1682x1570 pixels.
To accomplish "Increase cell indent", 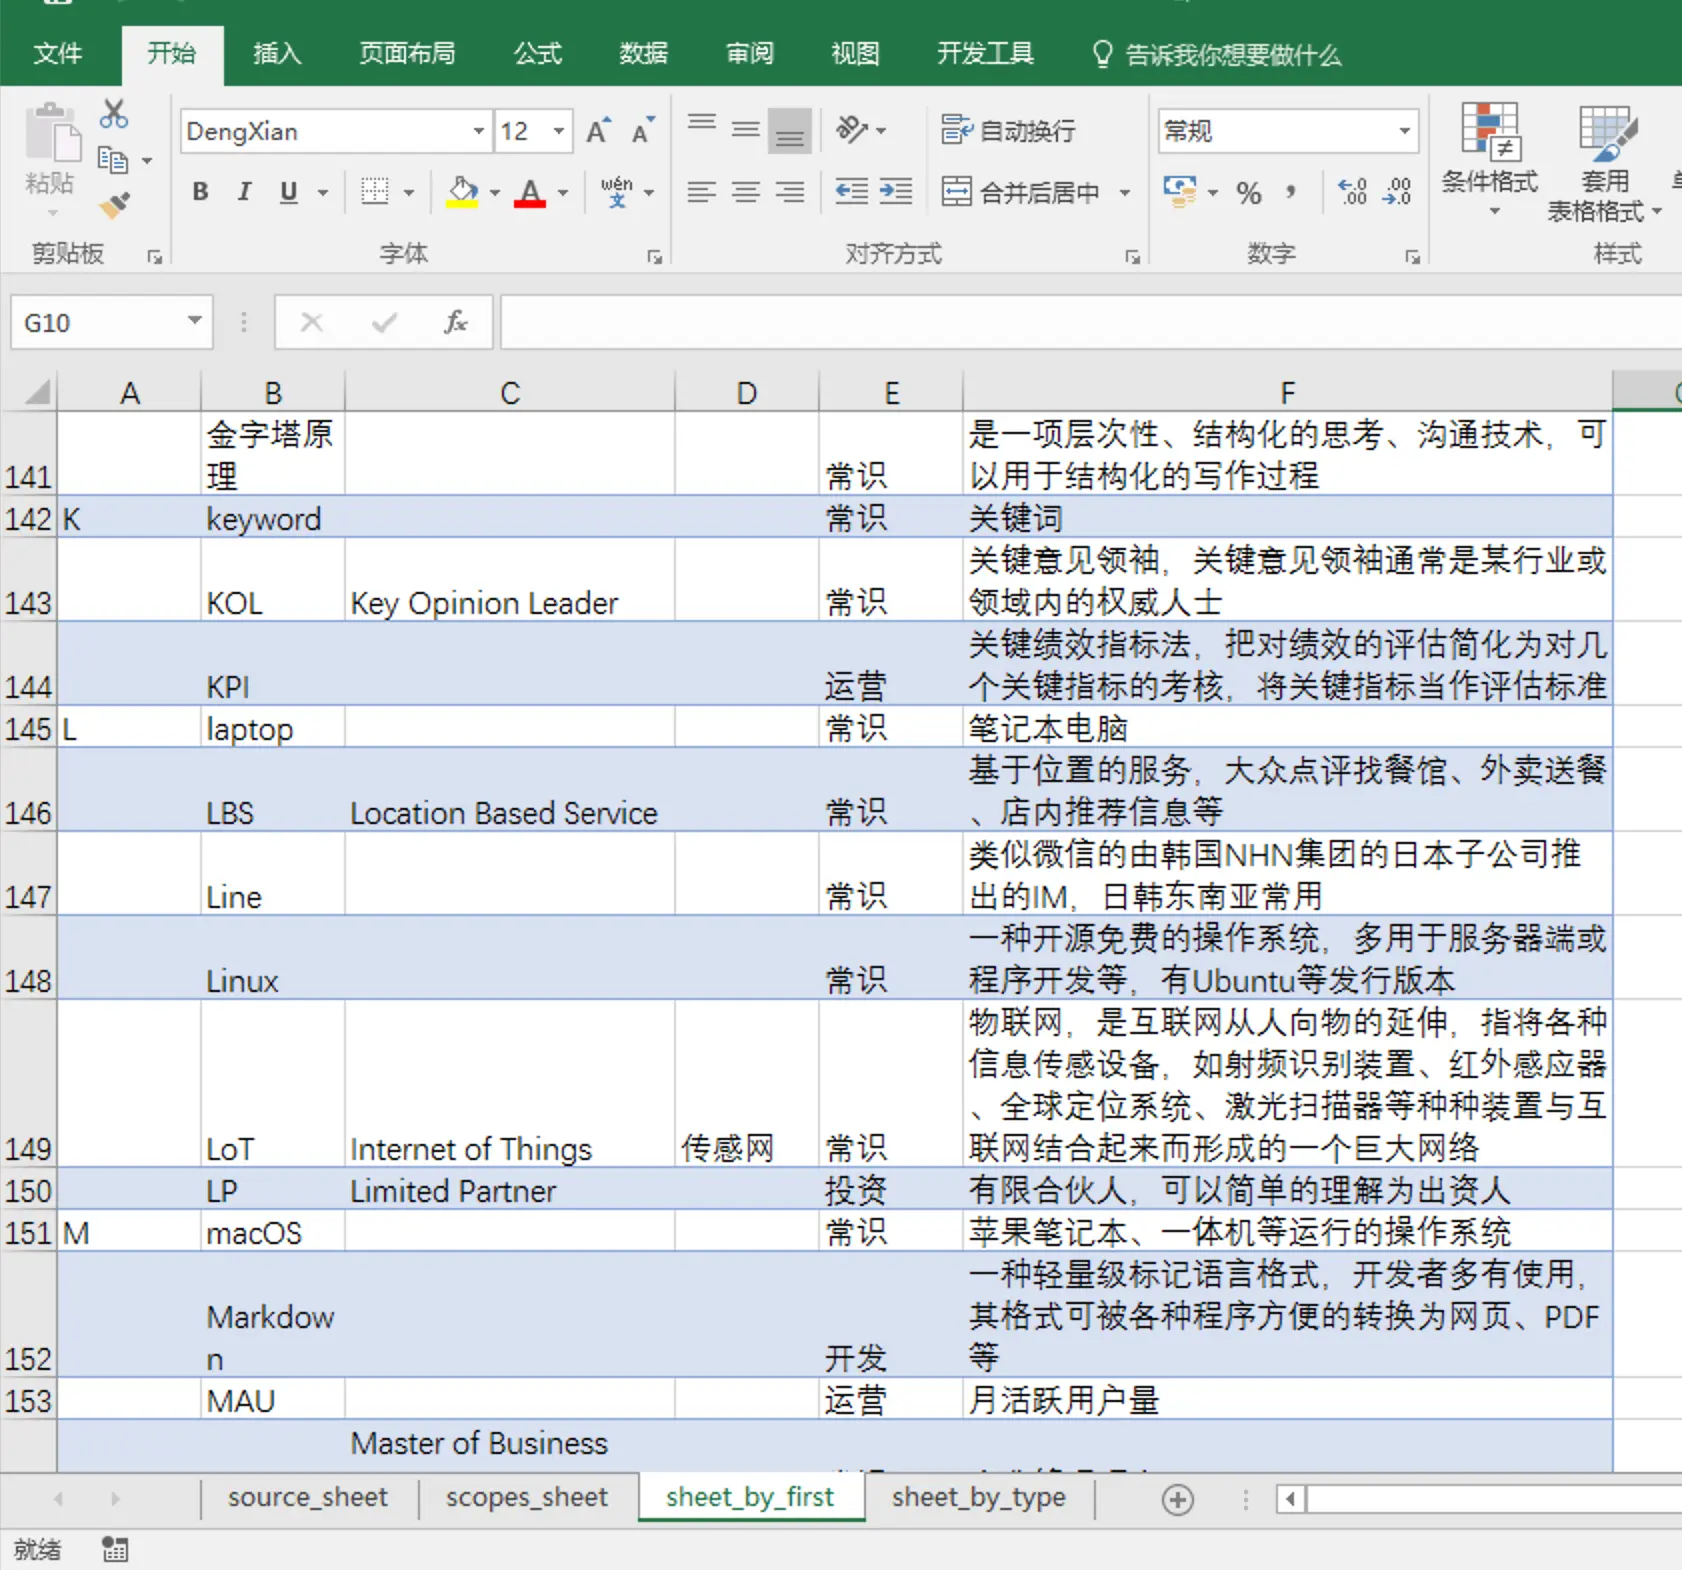I will [896, 192].
